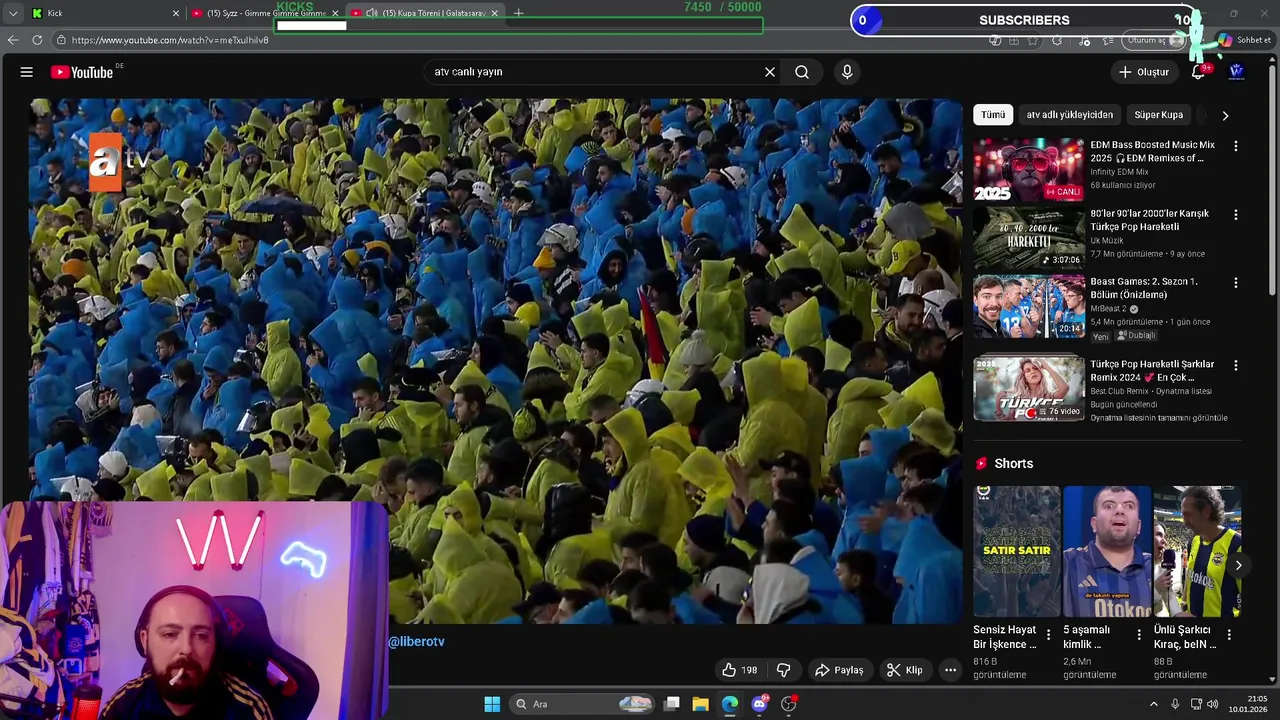
Task: Open options for Ünlü Şarkıcı Kıraç short
Action: tap(1228, 635)
